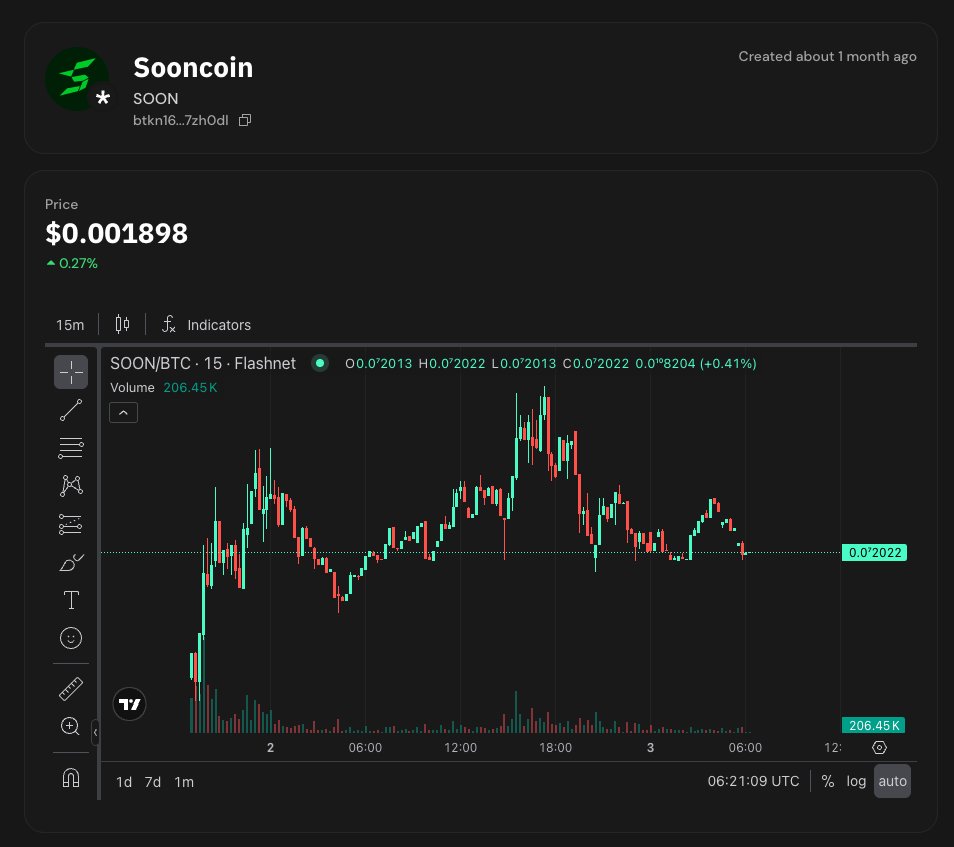The image size is (954, 847).
Task: Open the emoji icons tool
Action: click(x=71, y=638)
